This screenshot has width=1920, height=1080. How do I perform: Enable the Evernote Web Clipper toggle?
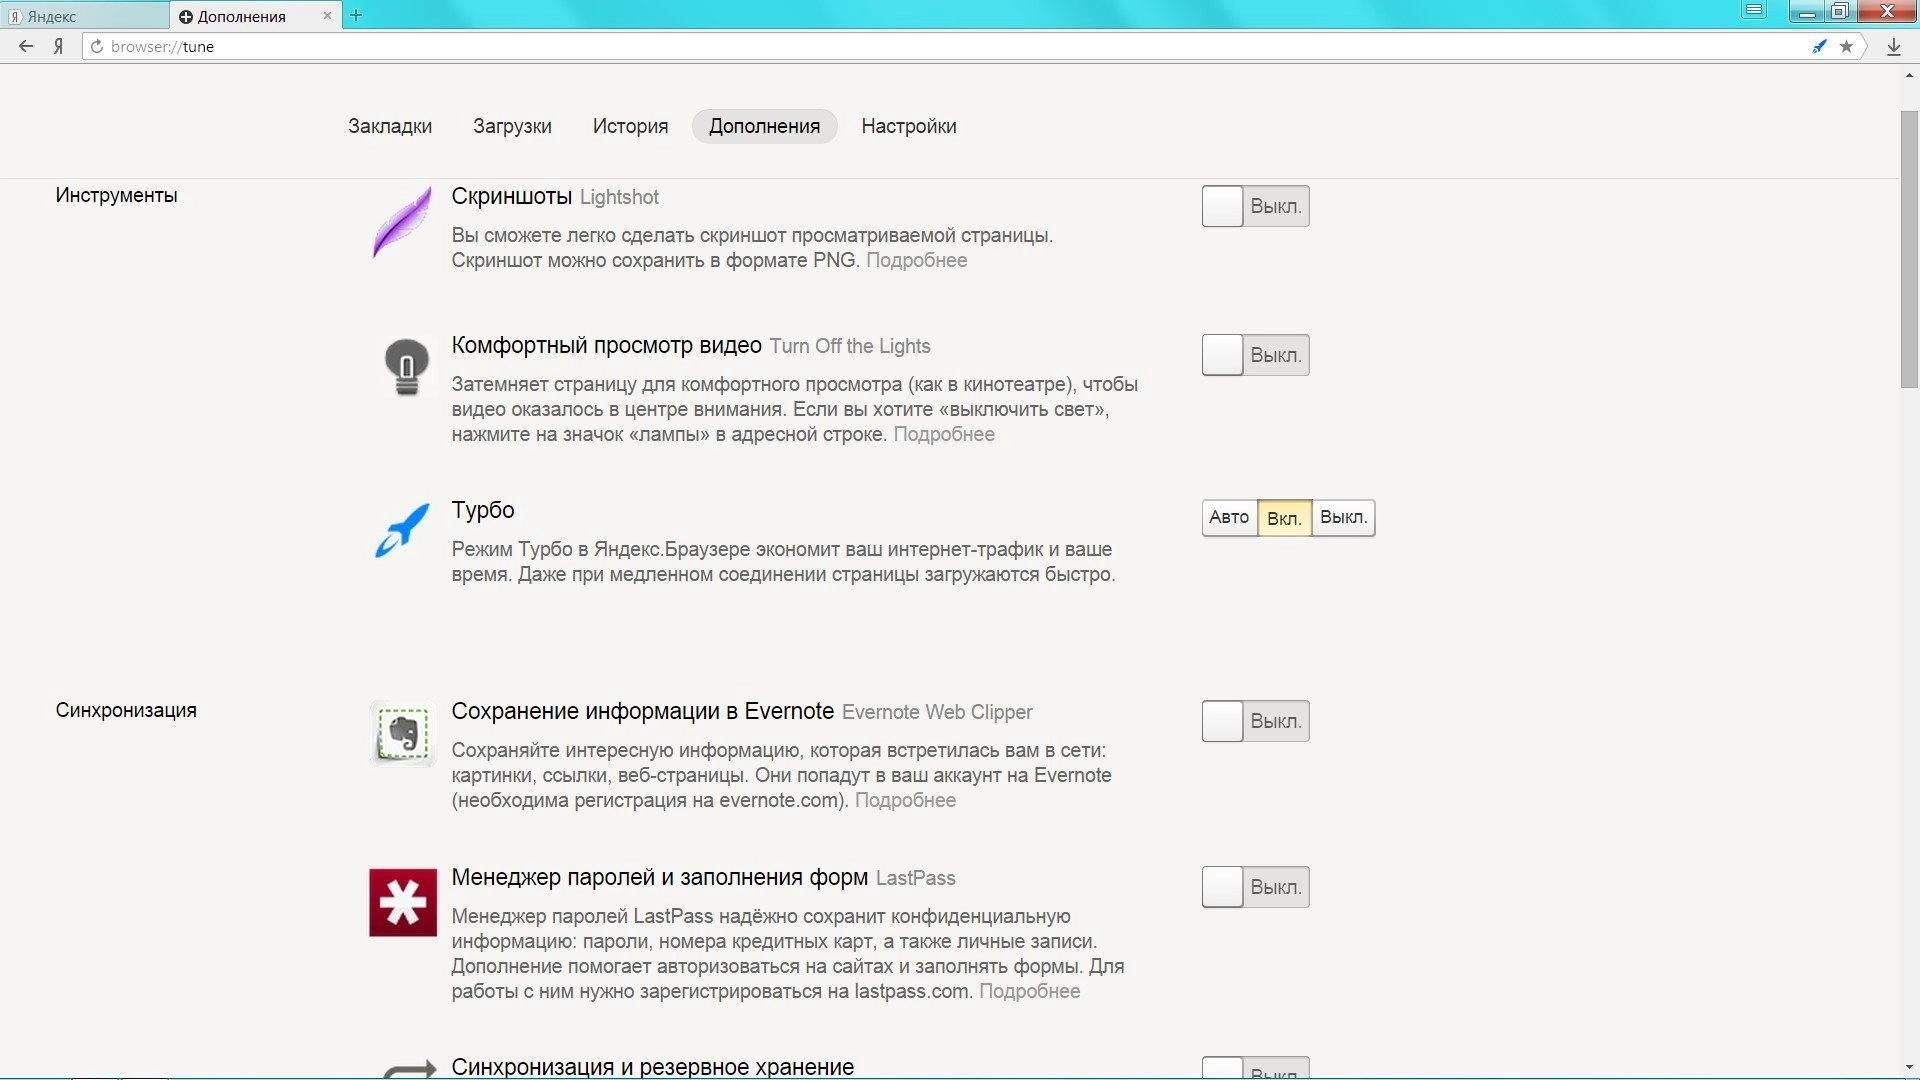point(1255,721)
